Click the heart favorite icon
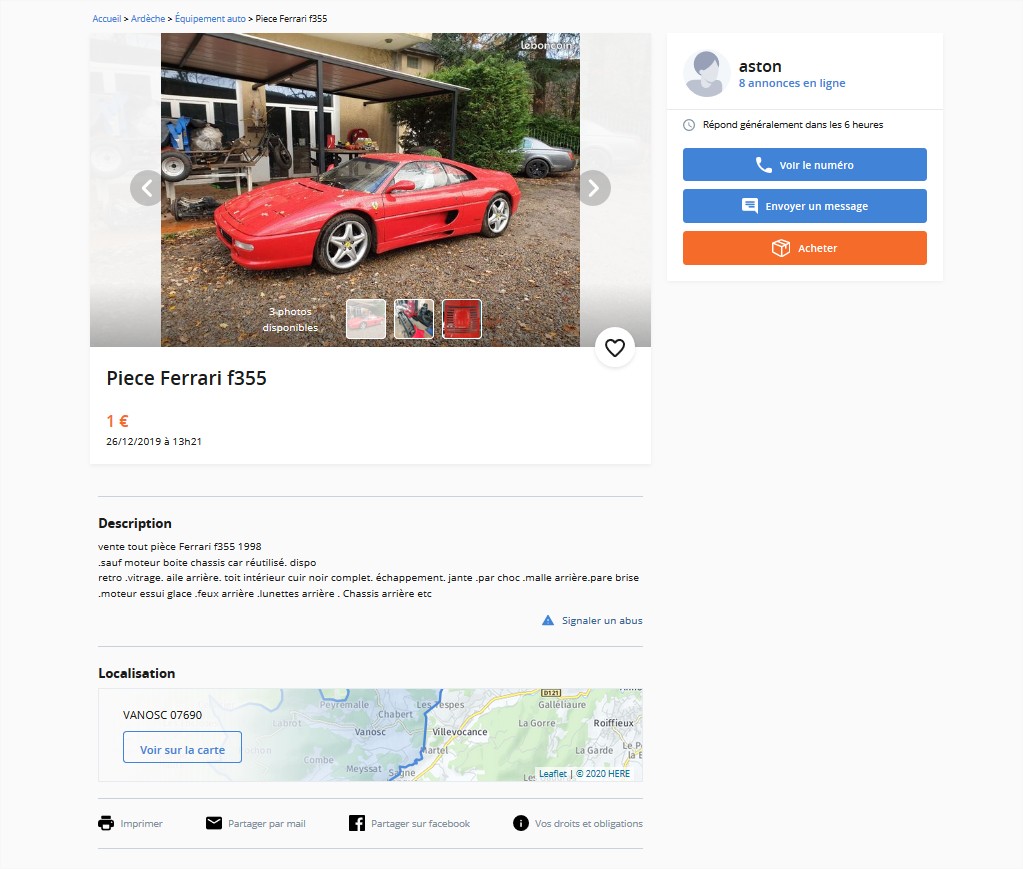1023x869 pixels. click(x=615, y=348)
